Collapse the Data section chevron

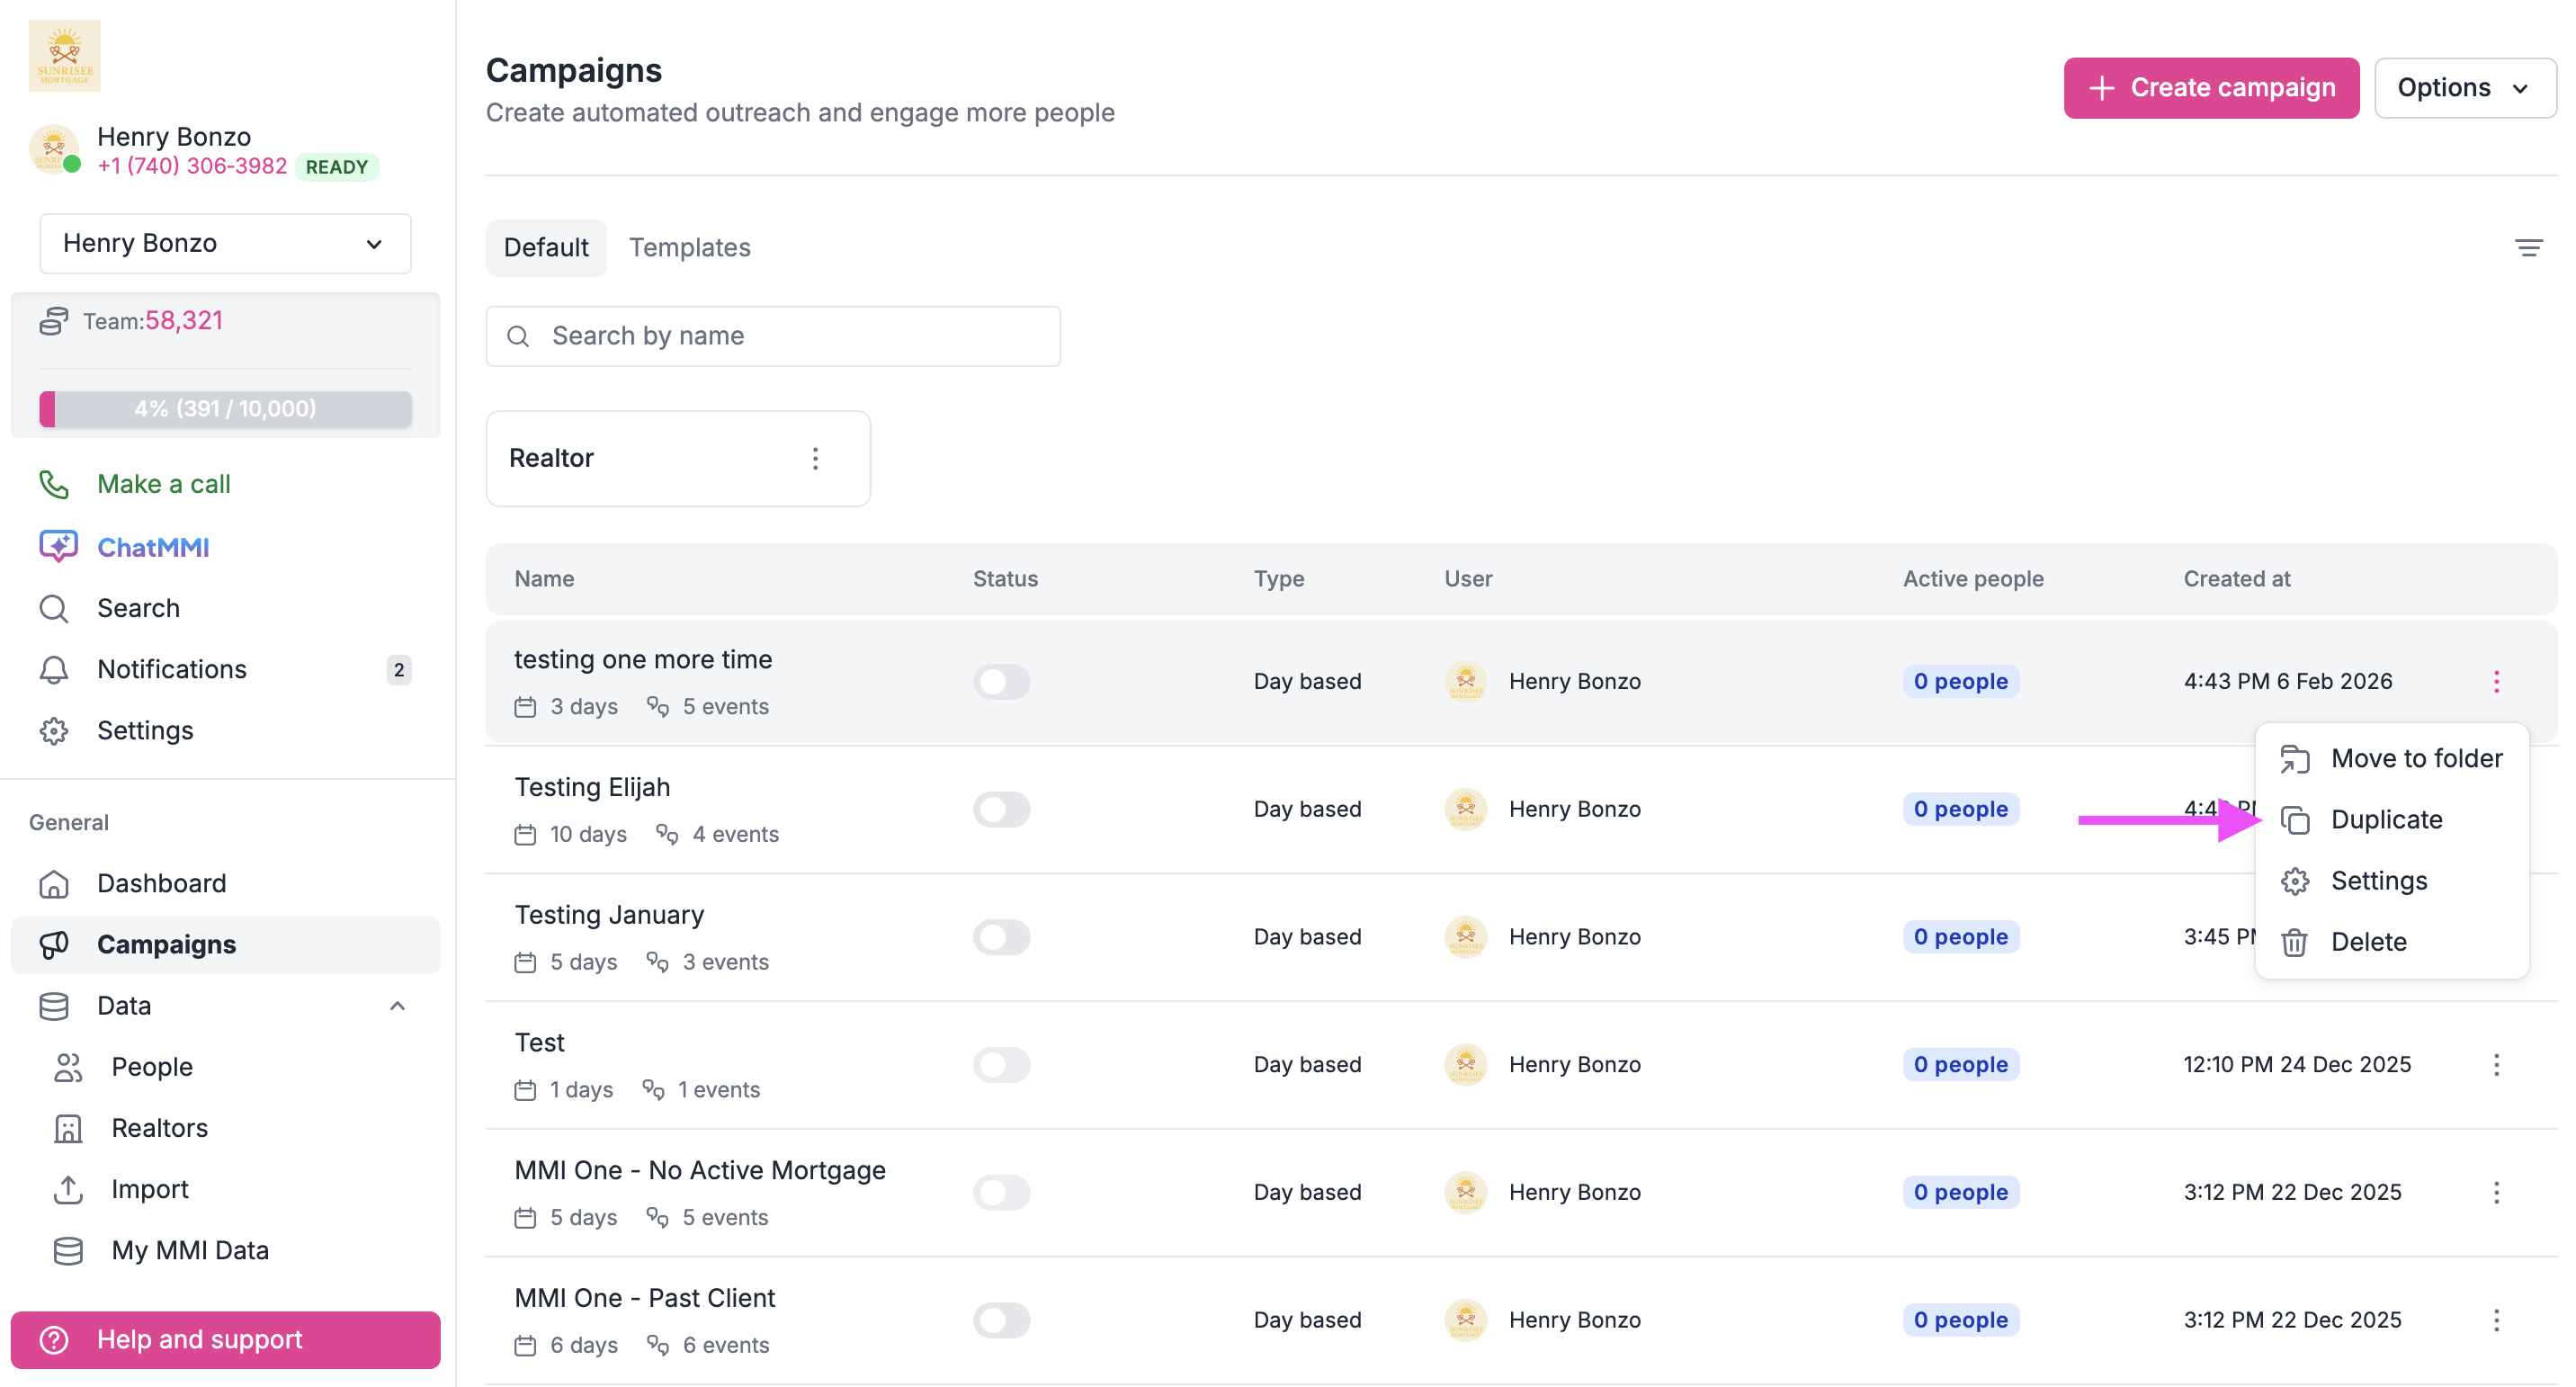[397, 1005]
